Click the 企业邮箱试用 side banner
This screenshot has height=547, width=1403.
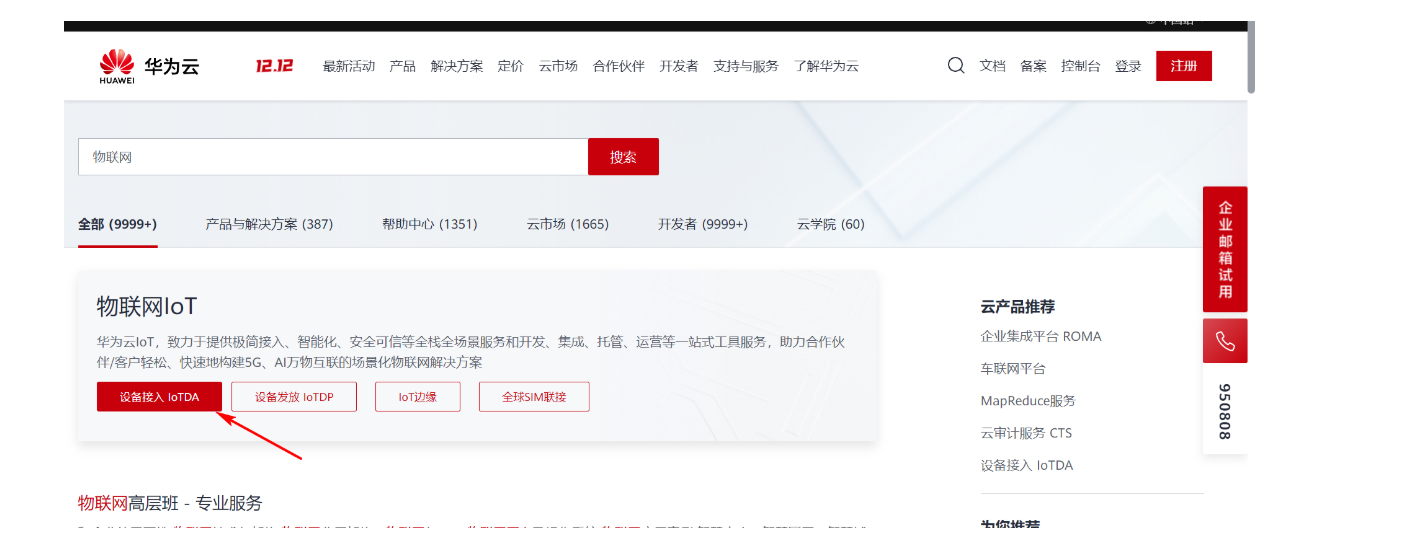point(1225,249)
